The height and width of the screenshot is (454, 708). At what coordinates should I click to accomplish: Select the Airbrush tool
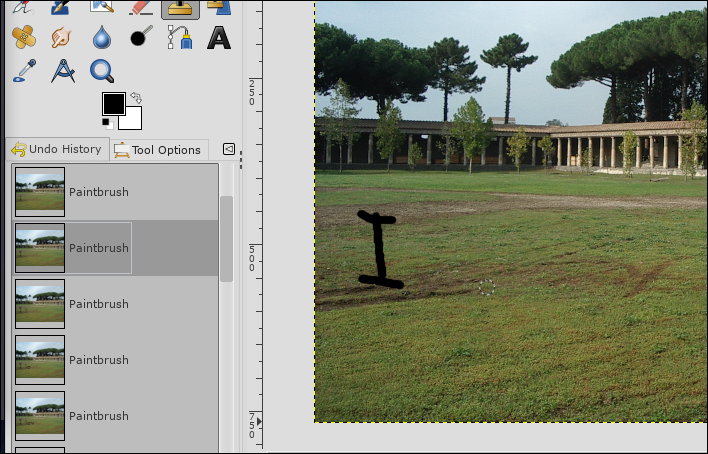[x=24, y=6]
